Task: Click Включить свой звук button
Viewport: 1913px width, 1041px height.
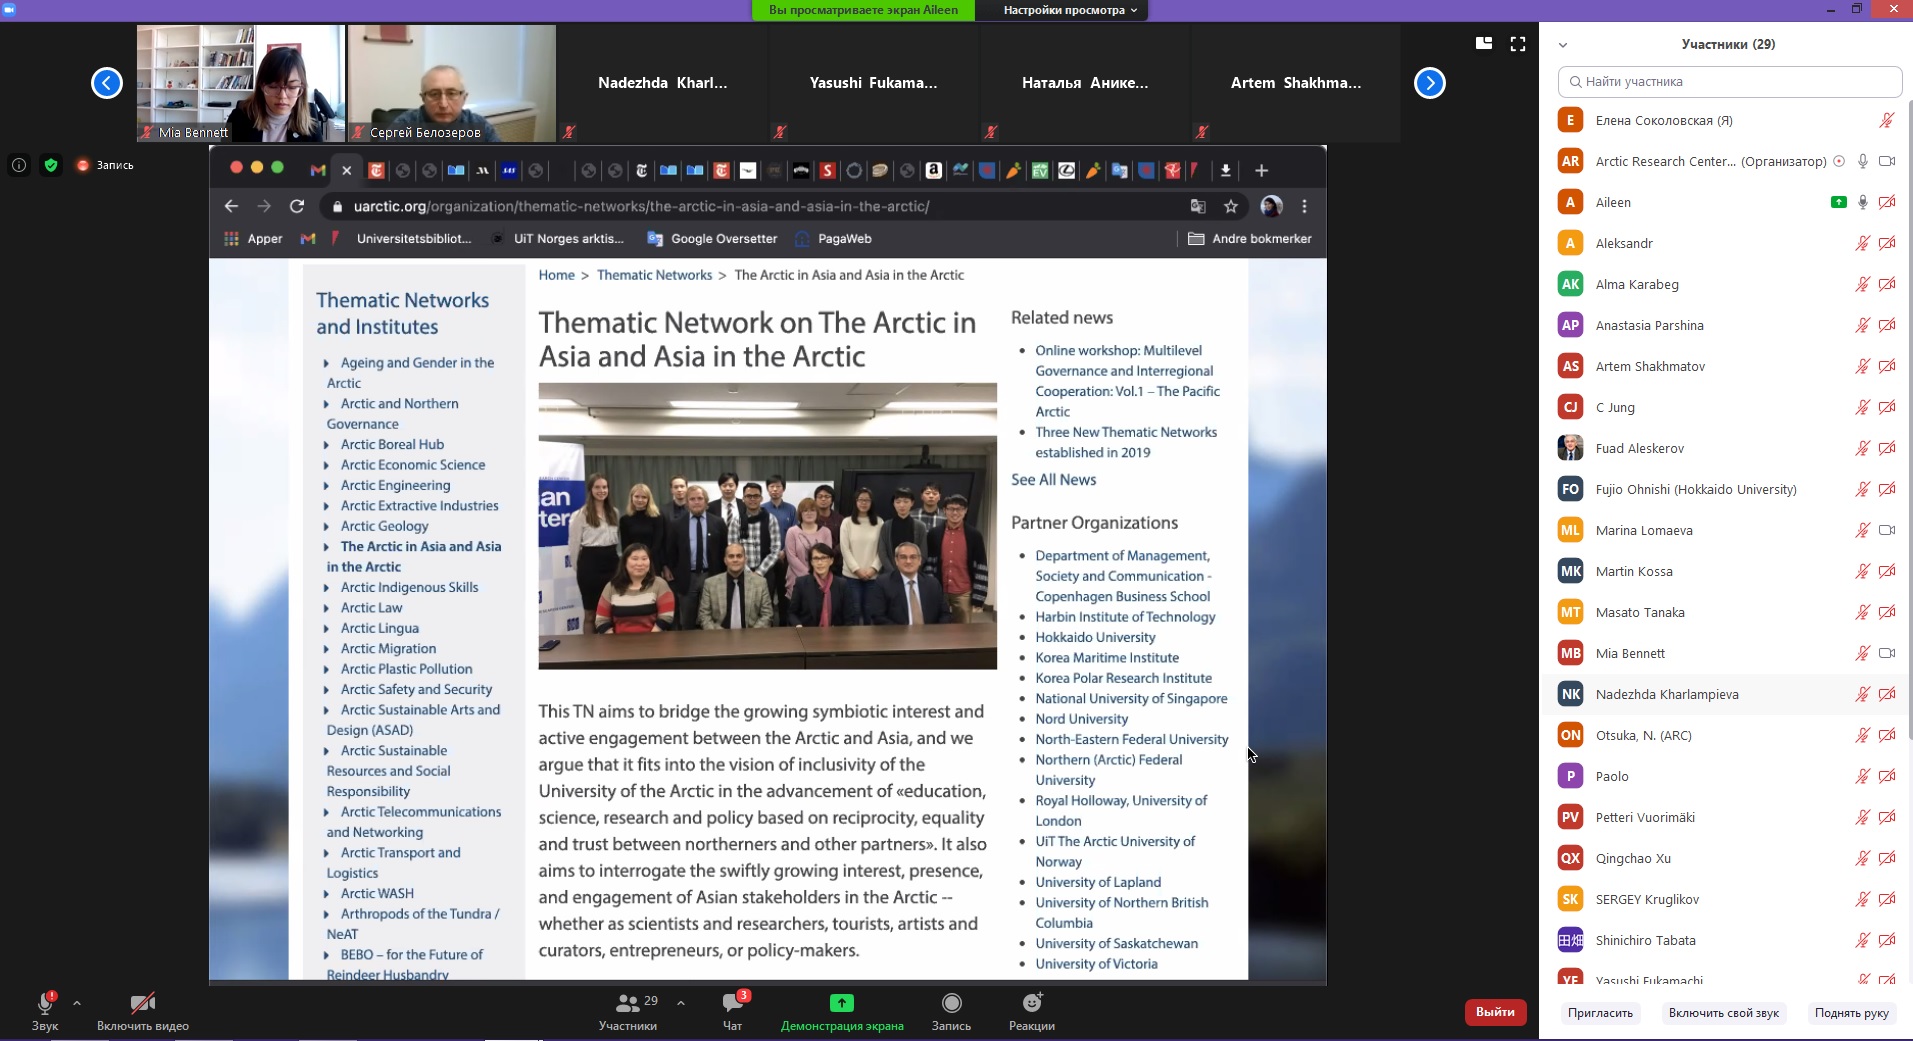Action: pos(1723,1013)
